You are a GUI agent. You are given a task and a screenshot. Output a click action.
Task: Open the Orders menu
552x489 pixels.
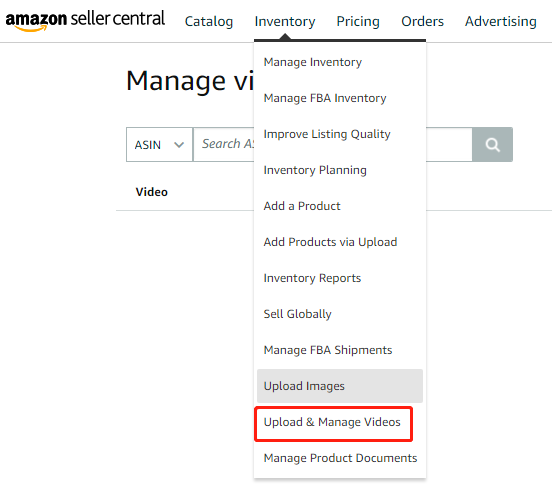[422, 21]
